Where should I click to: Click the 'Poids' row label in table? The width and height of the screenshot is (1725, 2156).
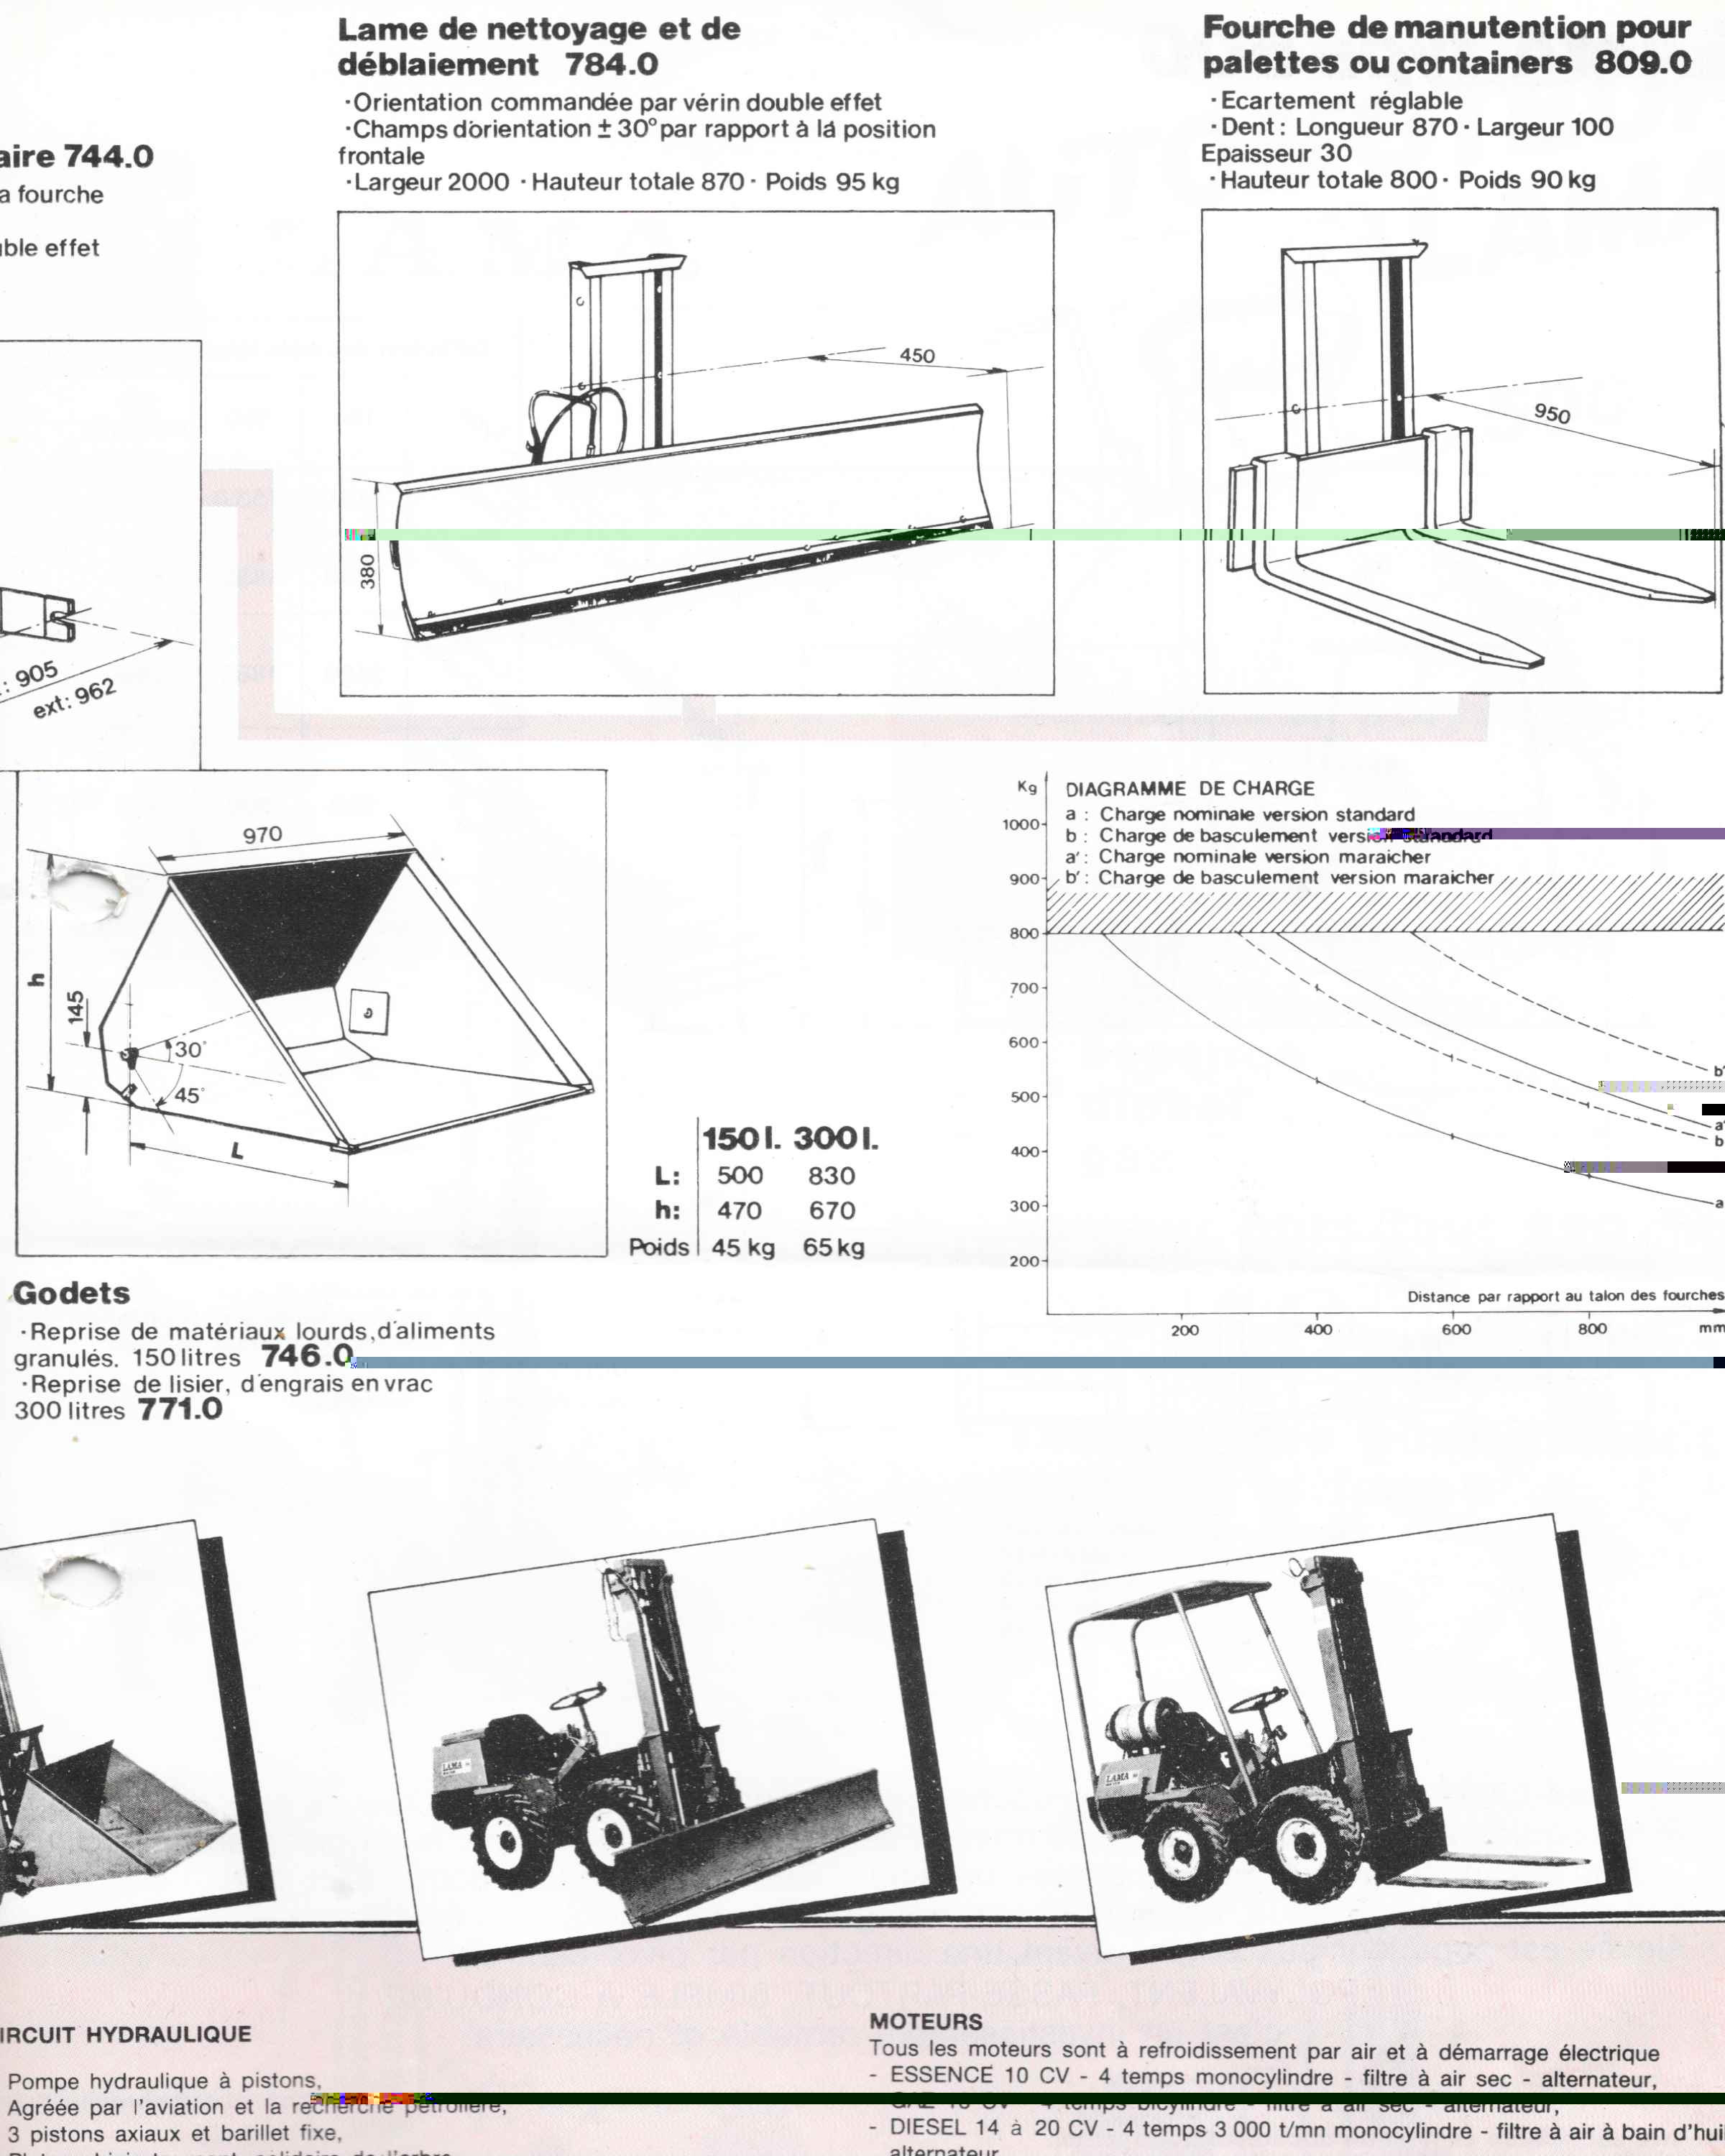coord(659,1247)
